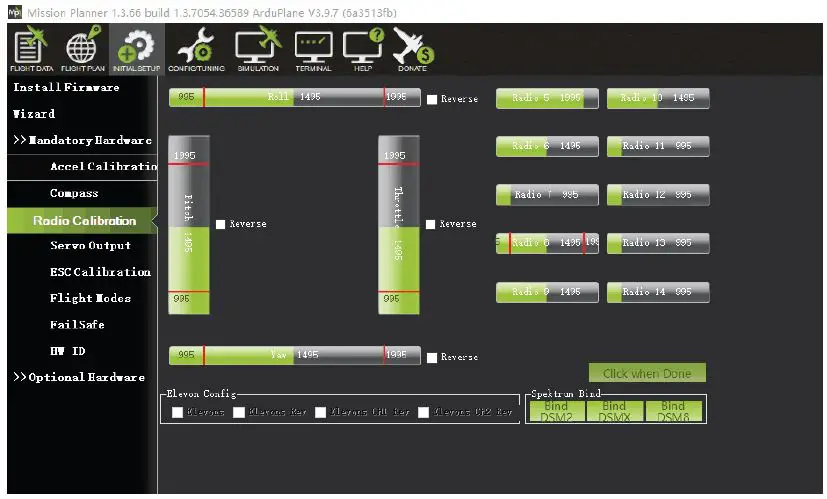The width and height of the screenshot is (827, 499).
Task: Open the Flight Data screen
Action: 31,49
